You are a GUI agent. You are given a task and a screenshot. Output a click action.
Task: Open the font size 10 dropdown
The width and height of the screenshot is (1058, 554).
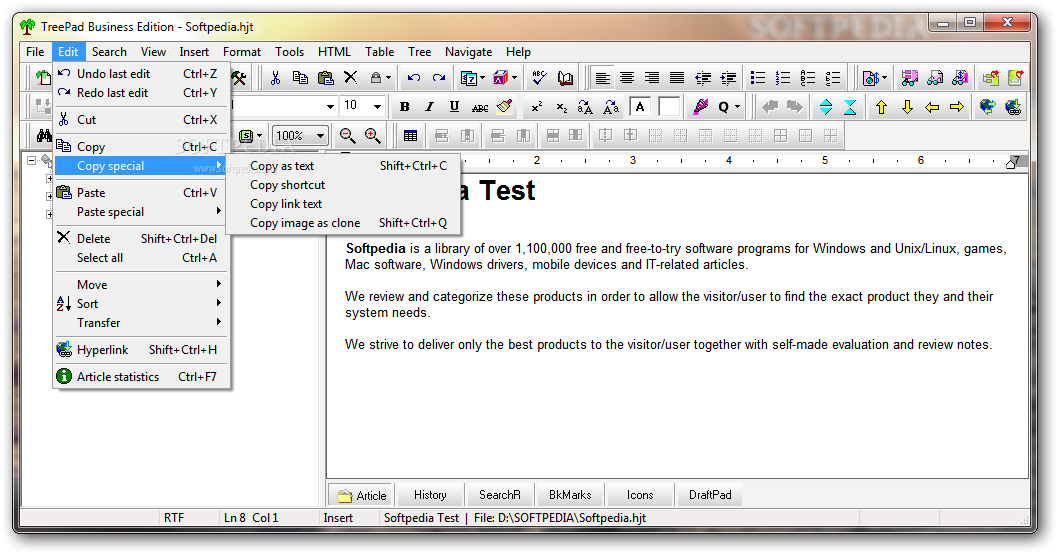click(x=377, y=106)
